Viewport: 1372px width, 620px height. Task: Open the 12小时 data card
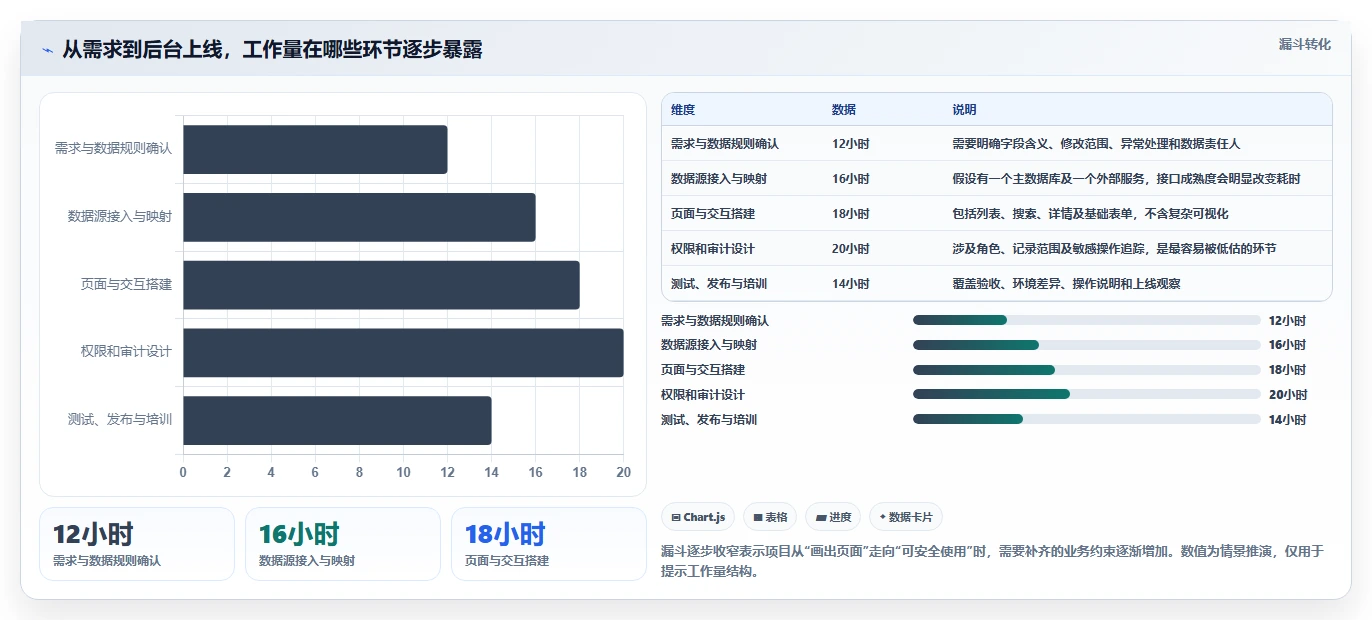[137, 544]
